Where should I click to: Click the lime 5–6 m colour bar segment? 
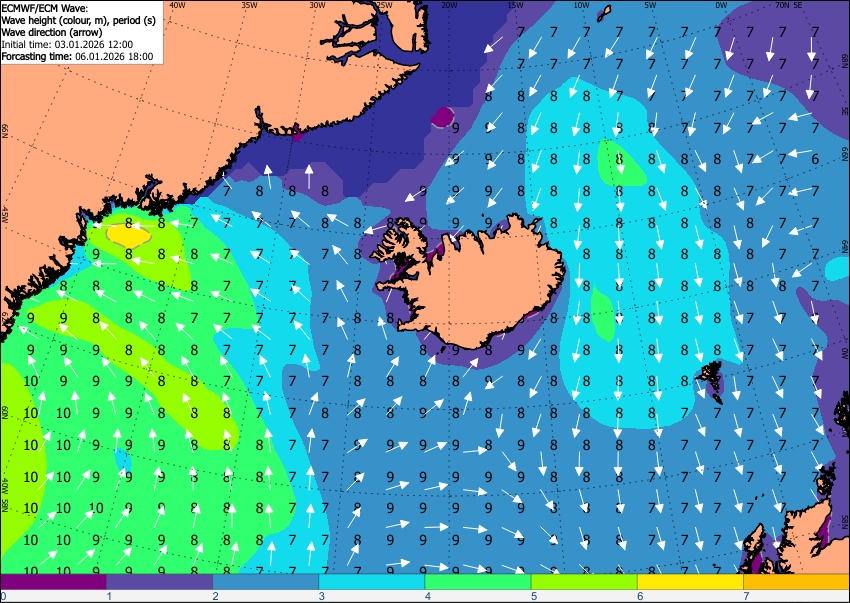584,582
